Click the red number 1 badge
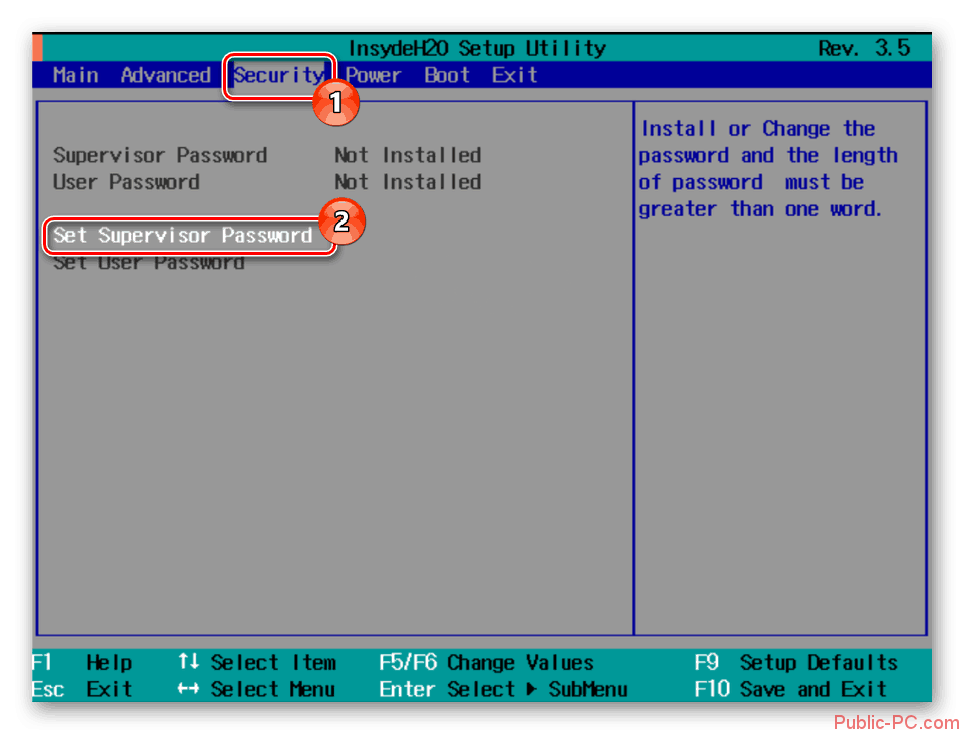The image size is (964, 734). tap(336, 102)
